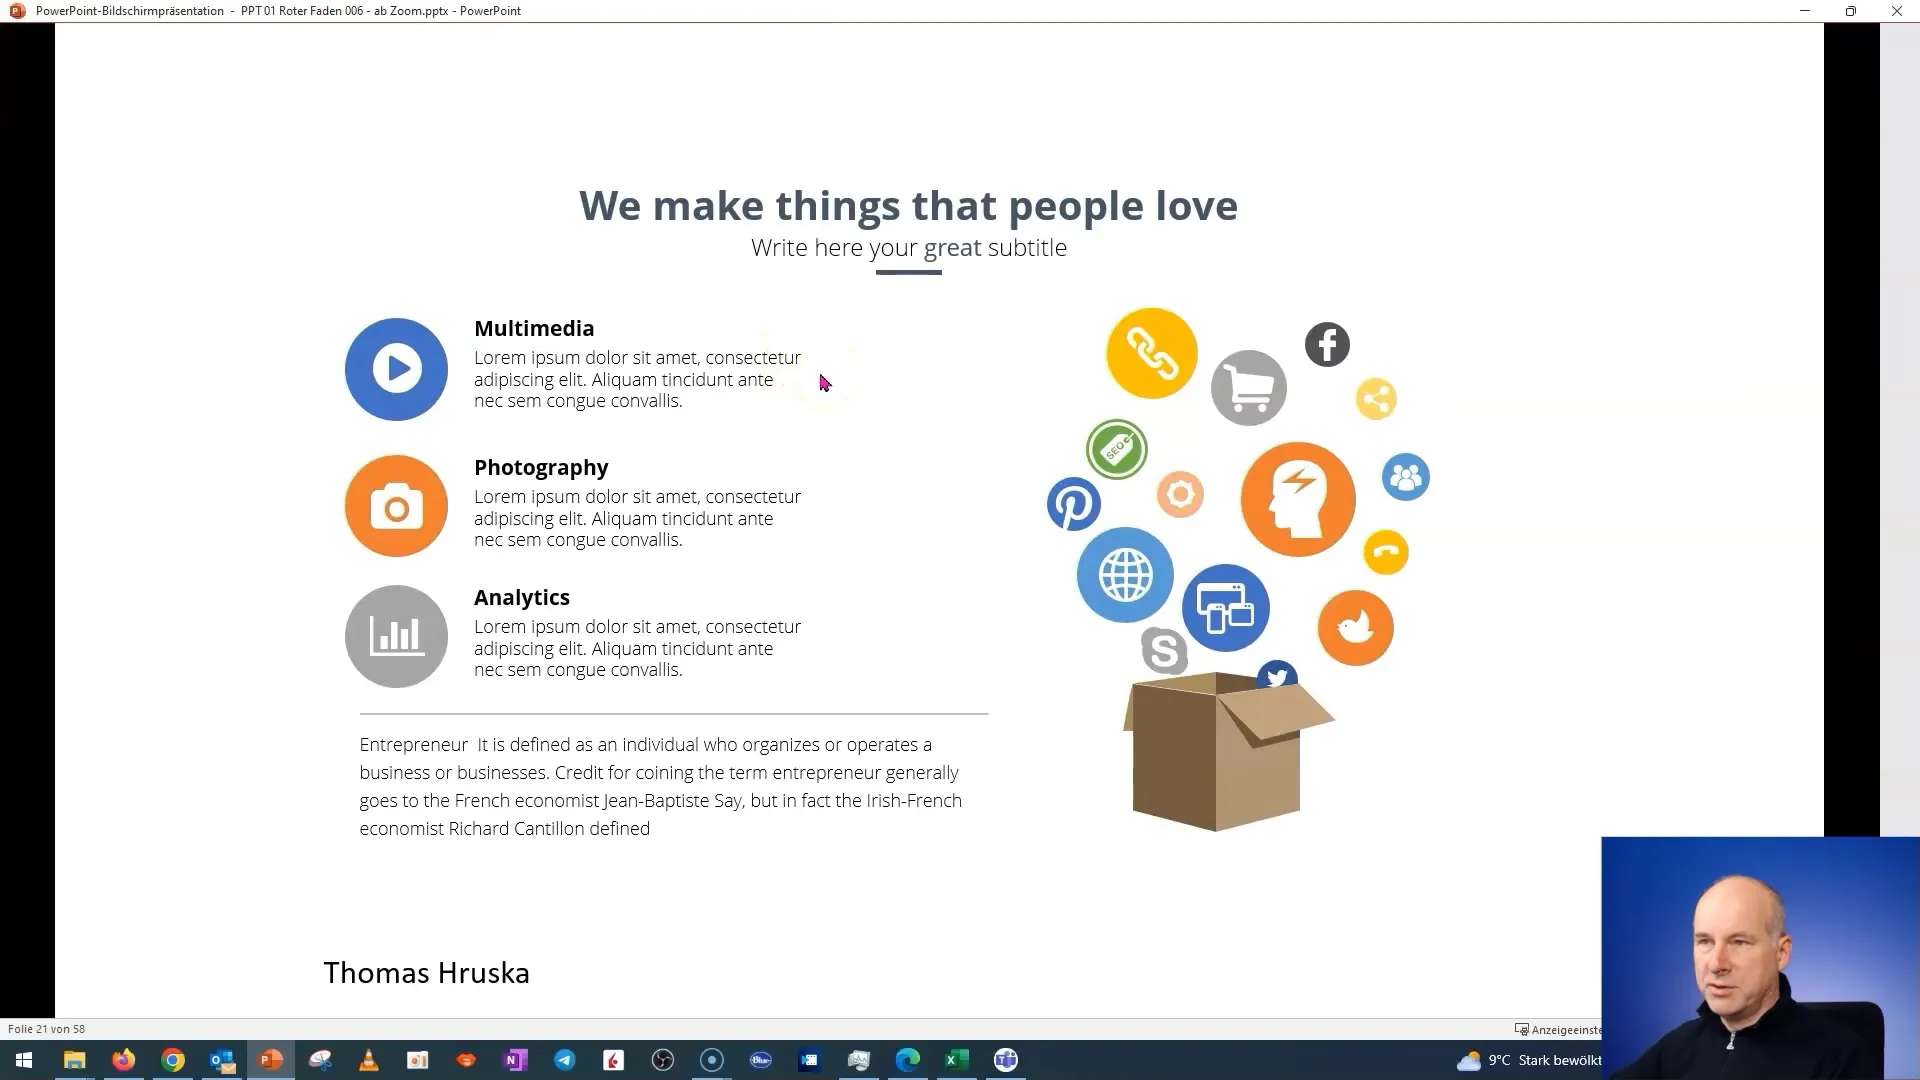
Task: Click the "Photography" heading
Action: [x=541, y=467]
